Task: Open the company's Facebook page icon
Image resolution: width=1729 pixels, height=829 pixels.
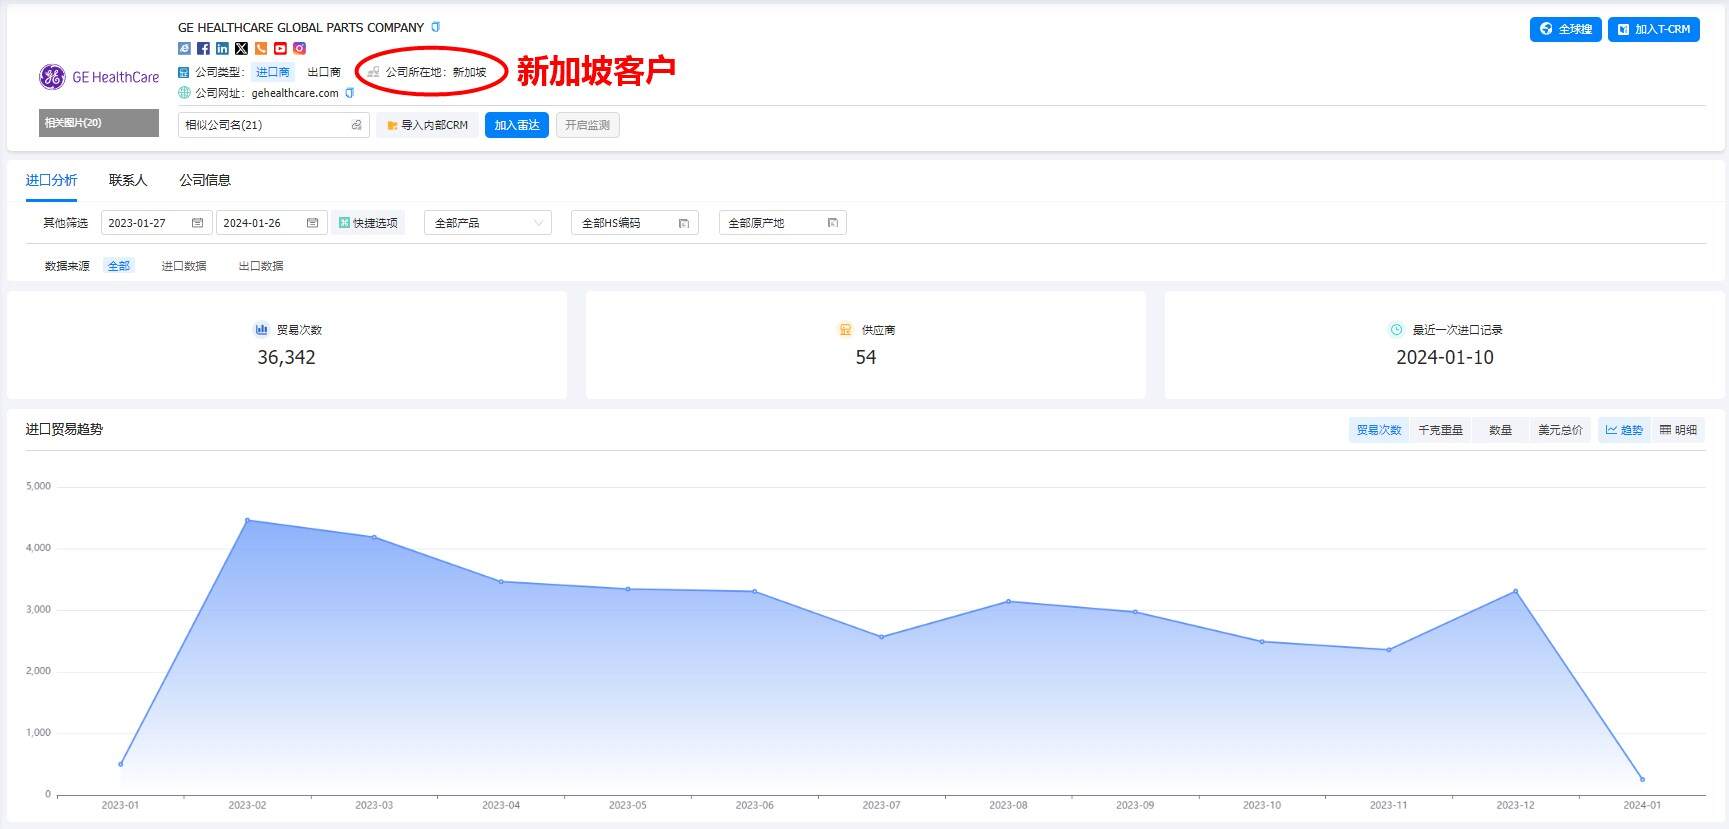Action: click(203, 48)
